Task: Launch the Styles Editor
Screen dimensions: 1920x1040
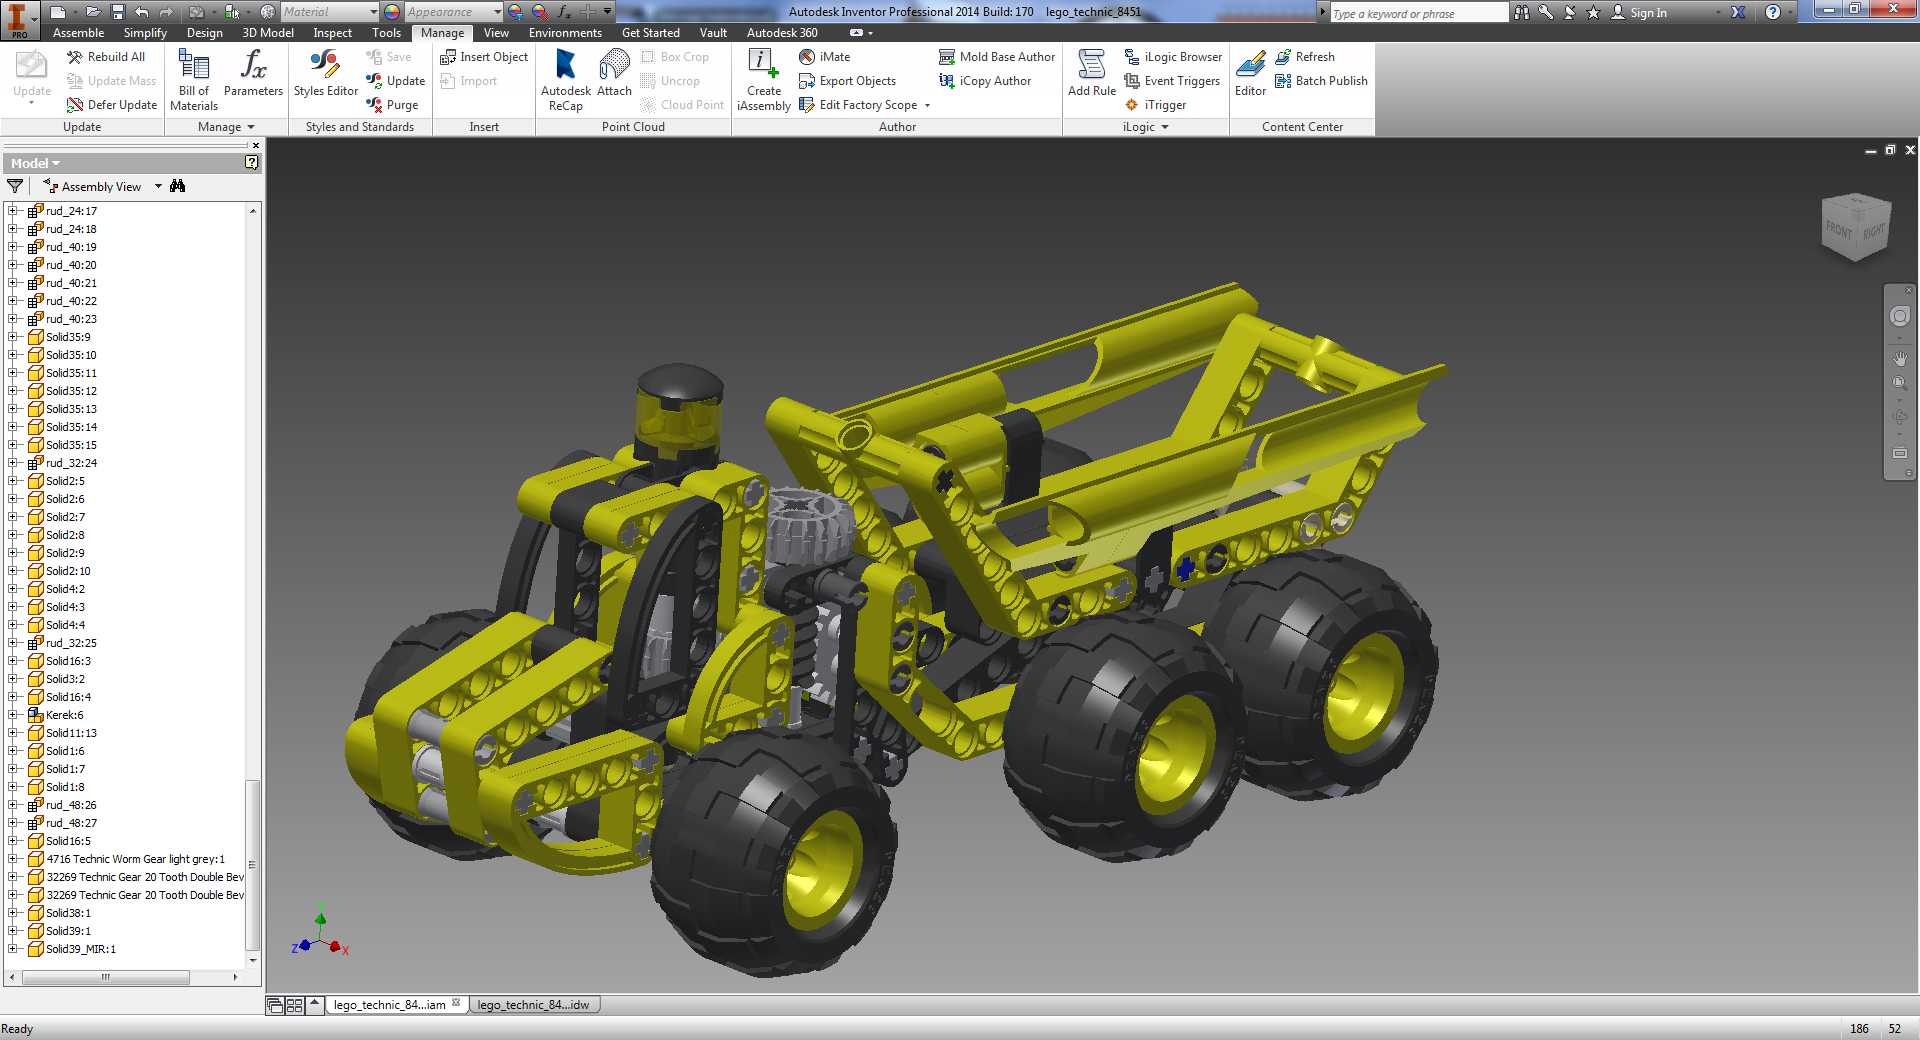Action: point(326,73)
